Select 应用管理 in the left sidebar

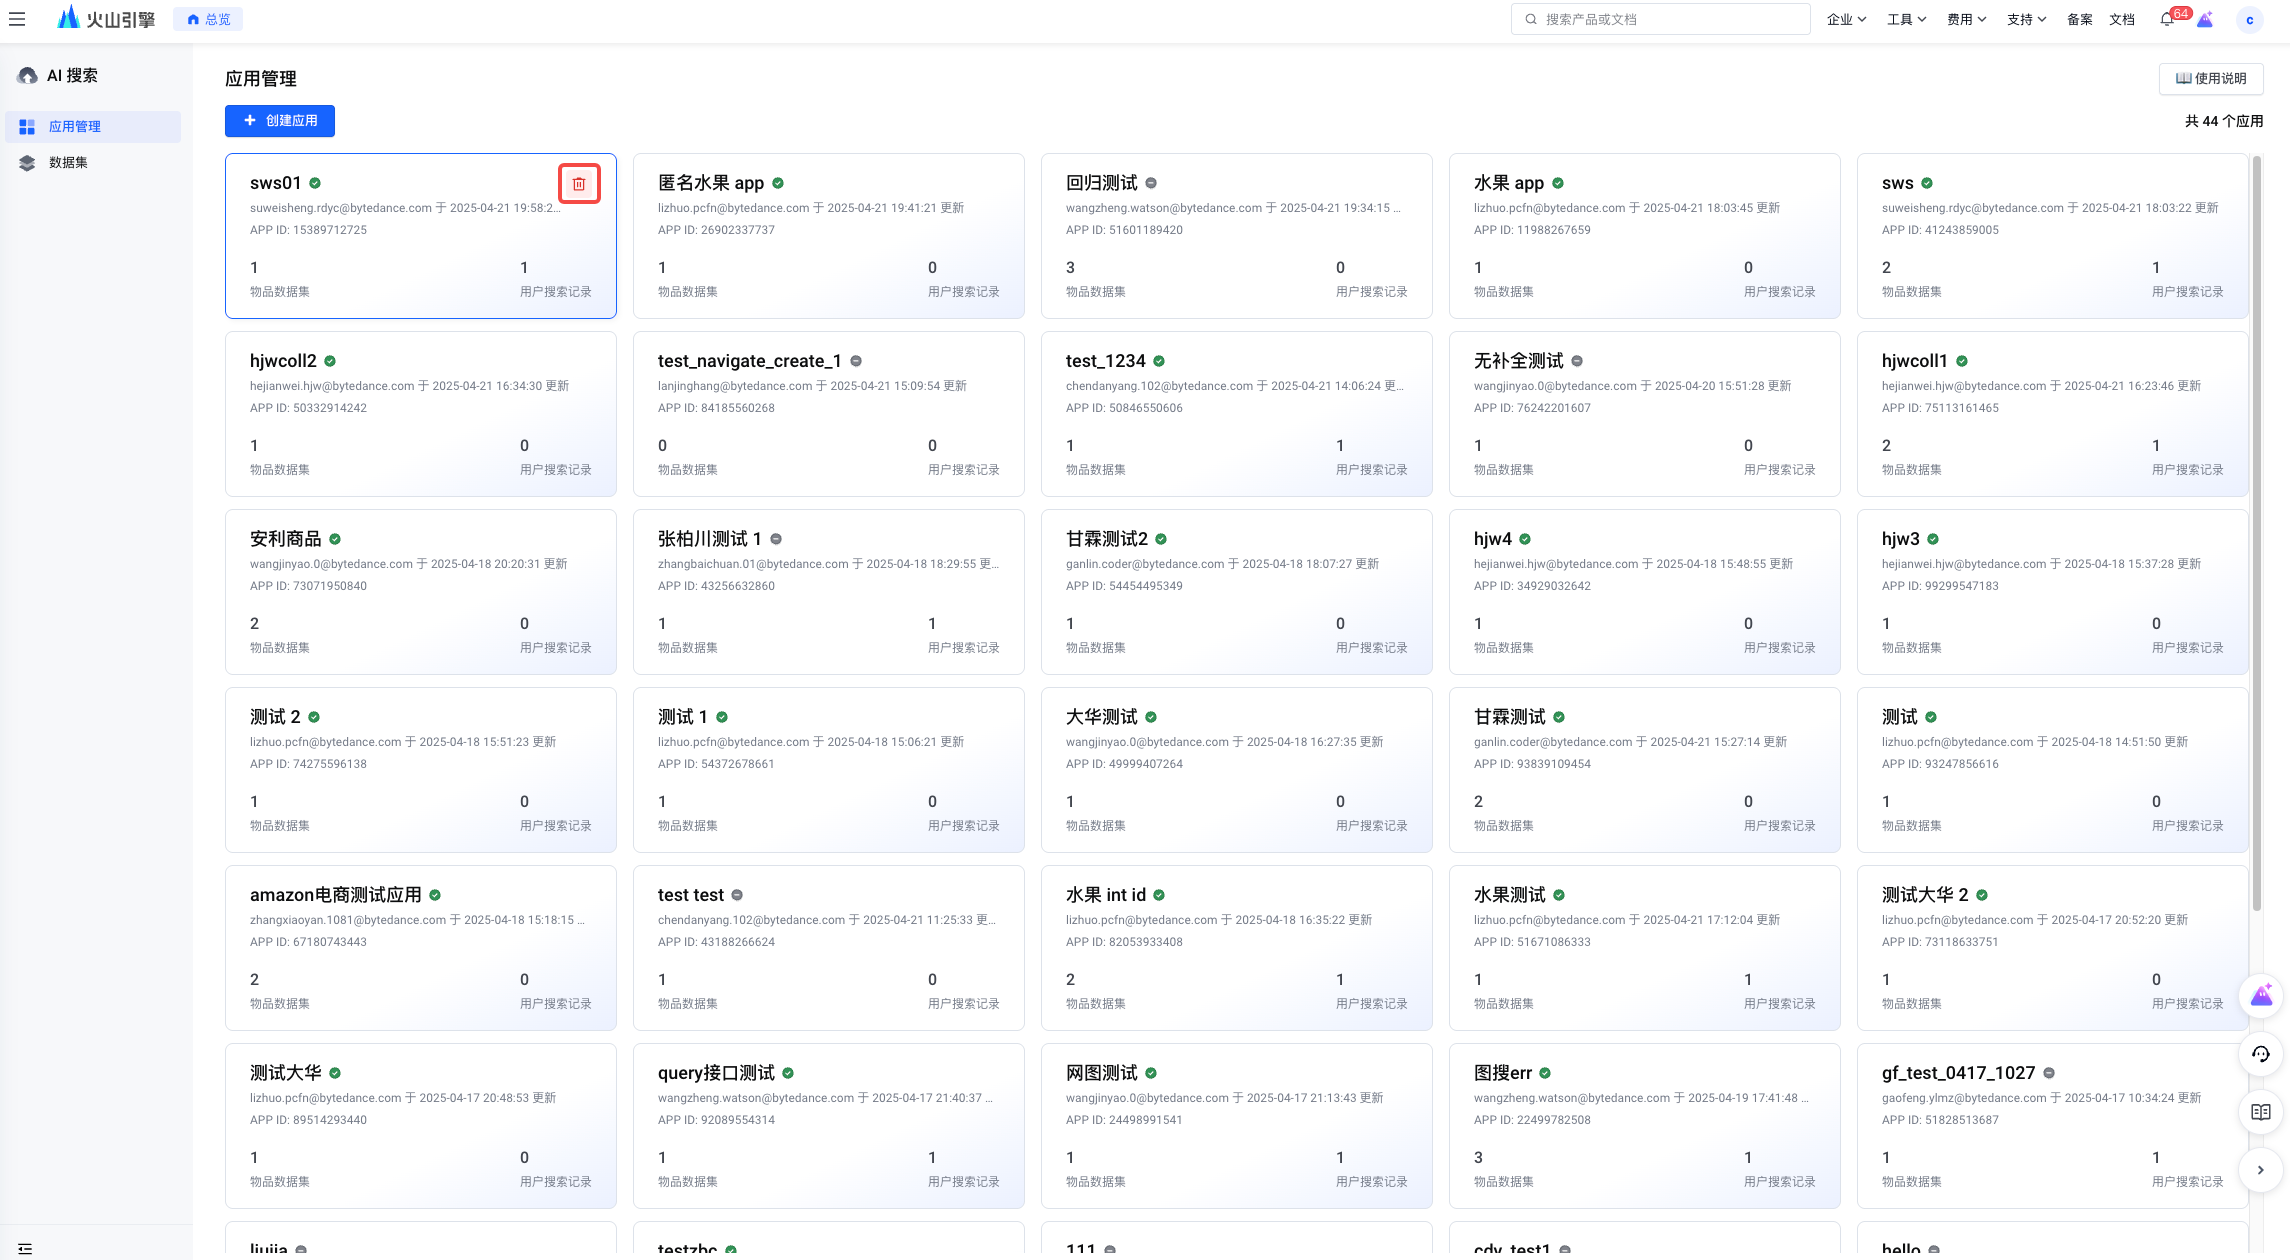[x=75, y=126]
